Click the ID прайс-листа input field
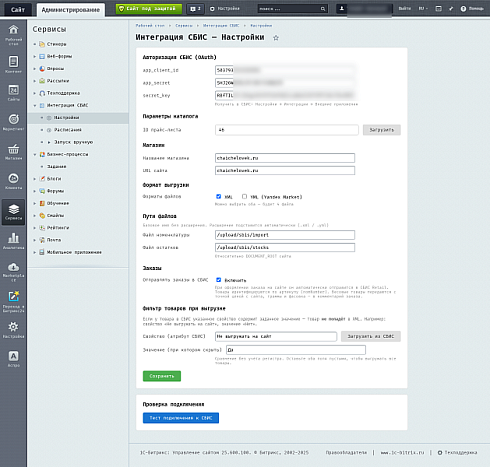This screenshot has width=490, height=467. point(287,130)
